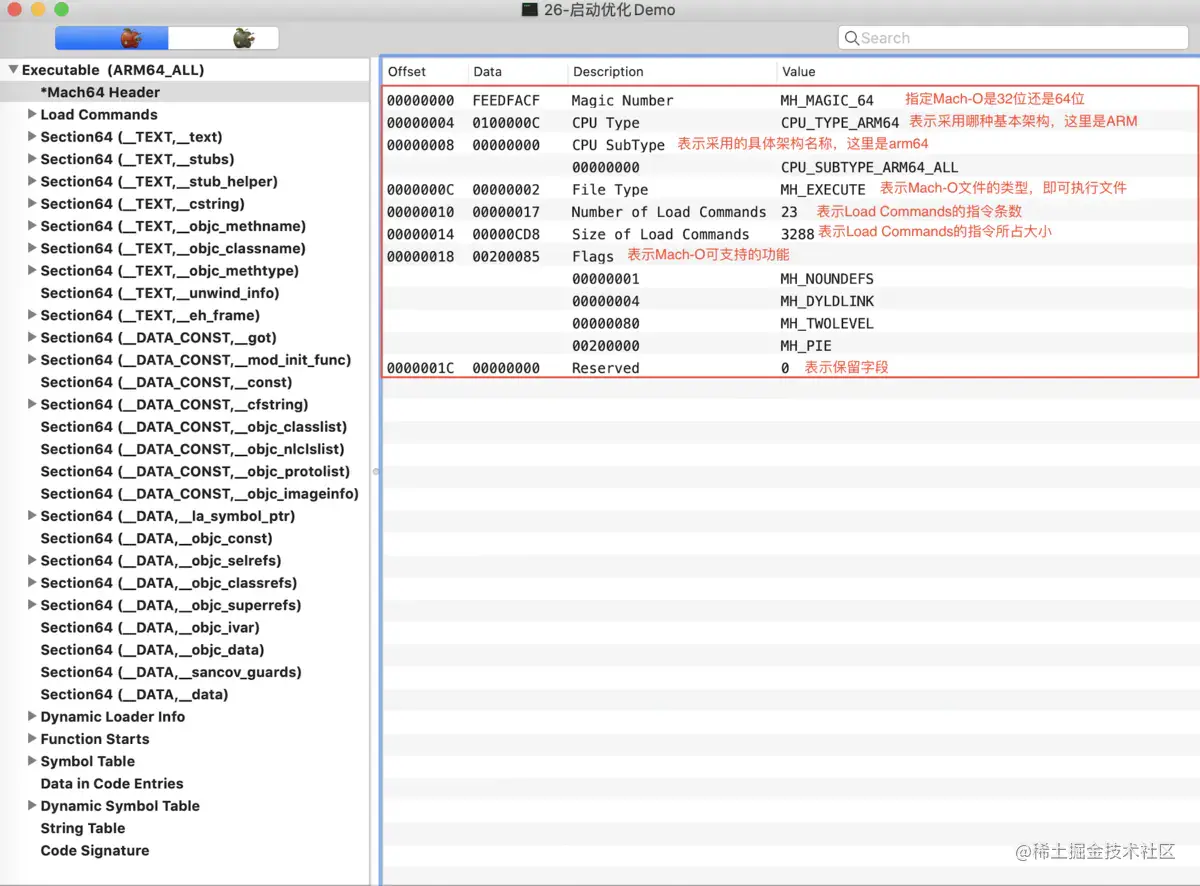Select Section64 (__DATA_CONST,__const) row
This screenshot has width=1200, height=886.
pyautogui.click(x=185, y=382)
